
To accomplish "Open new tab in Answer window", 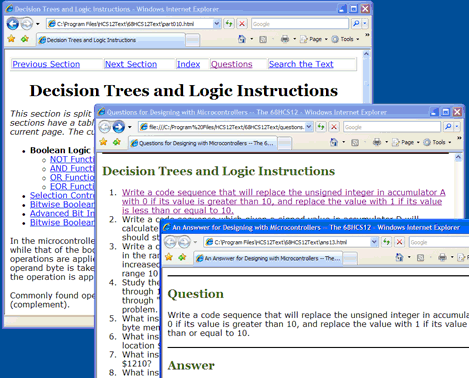I will click(350, 258).
